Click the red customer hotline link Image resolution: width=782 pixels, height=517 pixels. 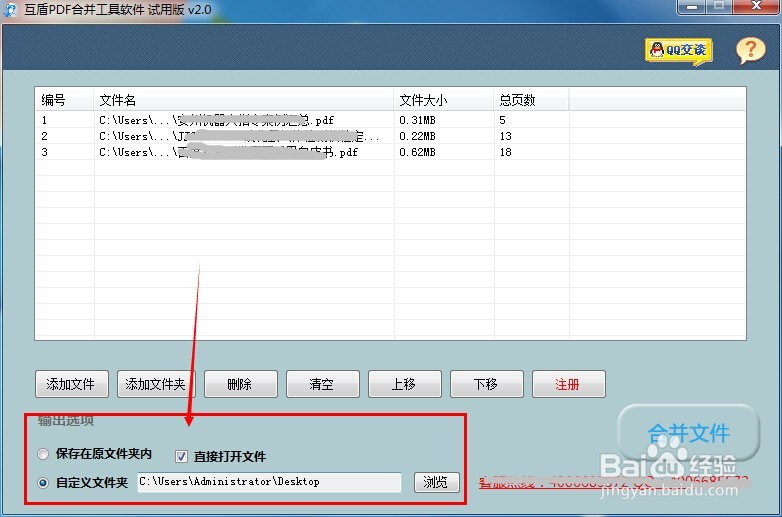coord(614,482)
